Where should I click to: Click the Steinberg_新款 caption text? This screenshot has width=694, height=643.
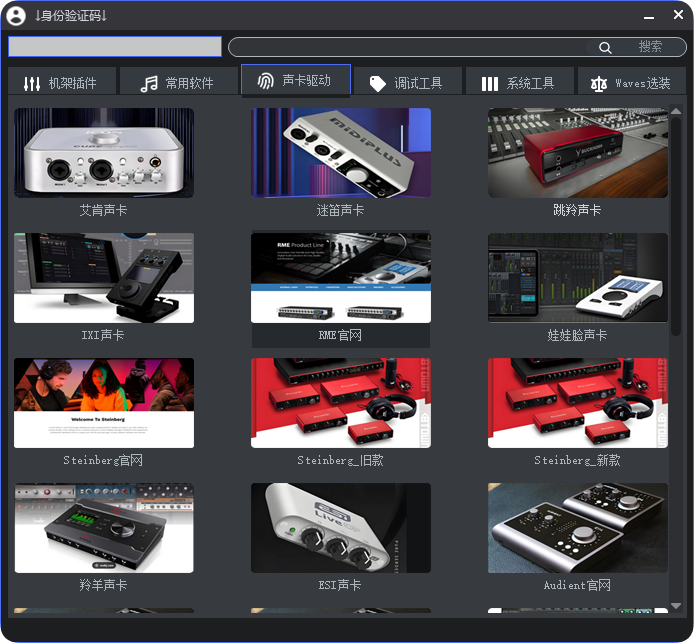pyautogui.click(x=577, y=460)
